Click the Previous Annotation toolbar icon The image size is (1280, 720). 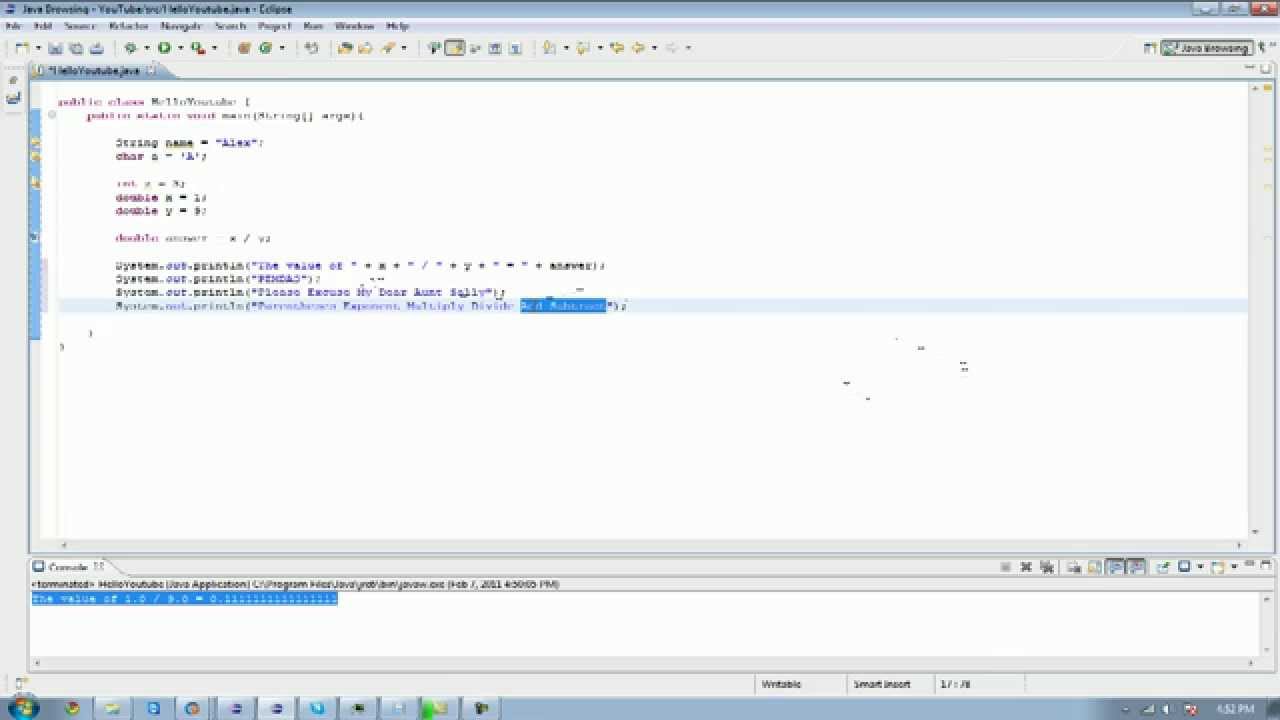[x=583, y=48]
